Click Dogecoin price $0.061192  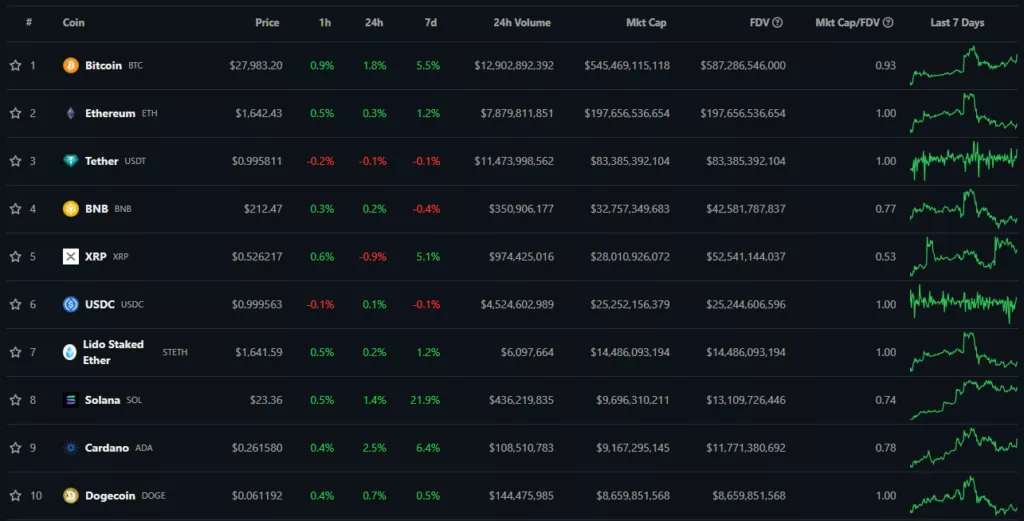(x=257, y=496)
